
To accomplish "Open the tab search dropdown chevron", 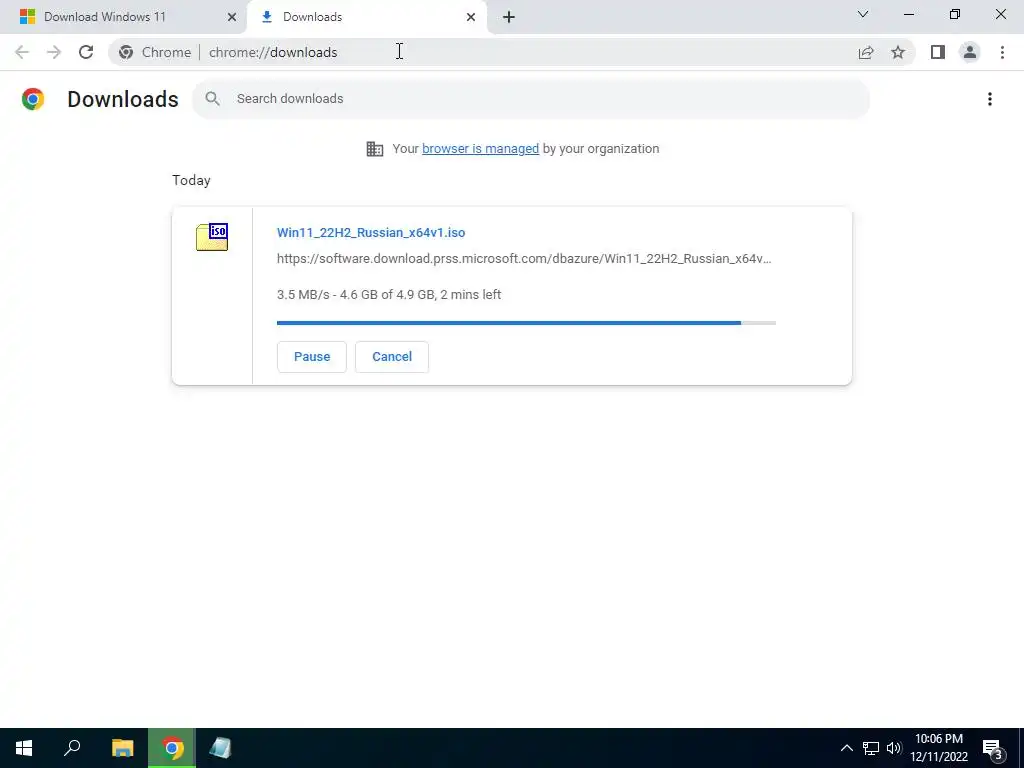I will tap(863, 14).
